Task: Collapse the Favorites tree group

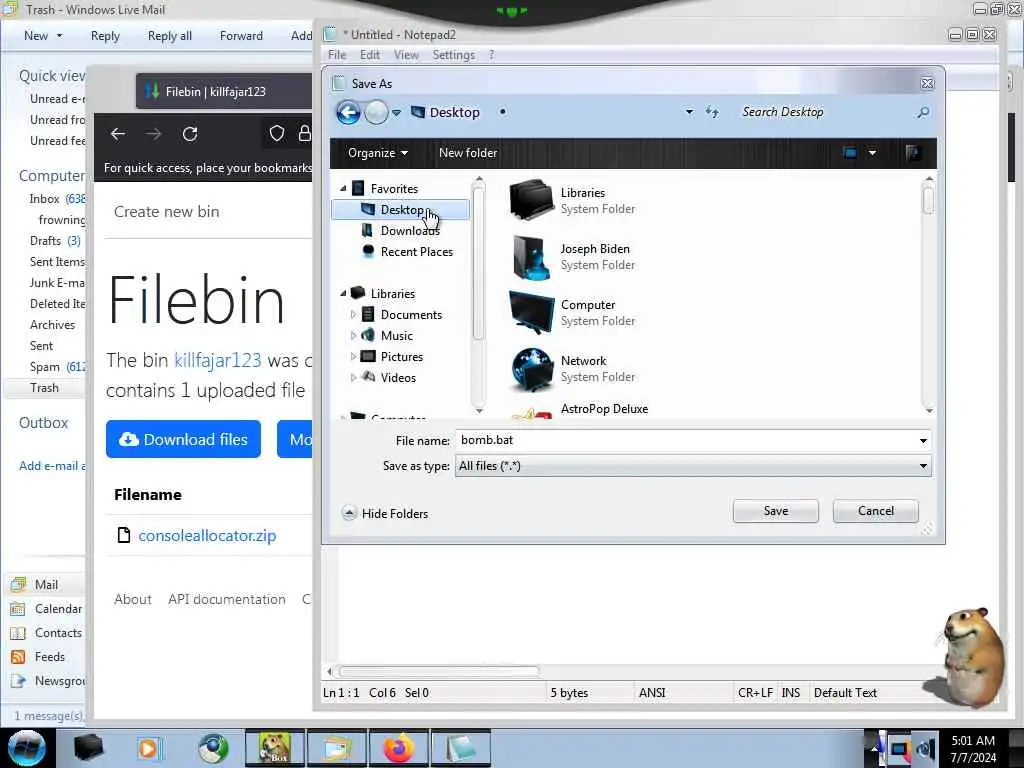Action: click(344, 188)
